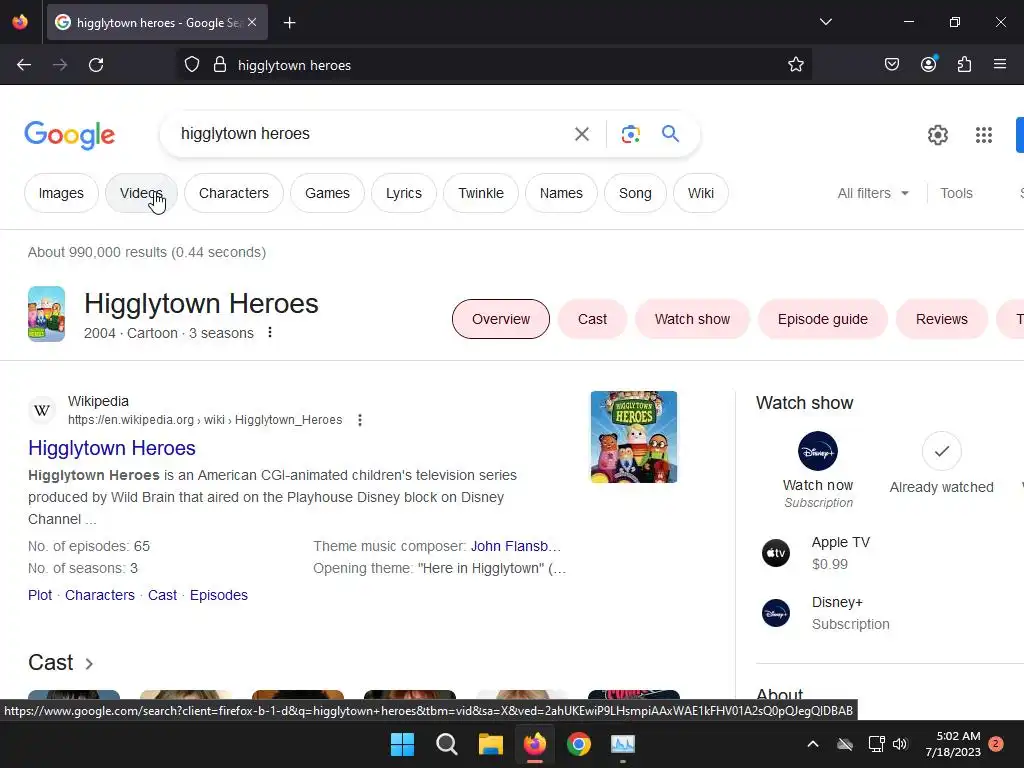
Task: Open Firefox hamburger menu
Action: tap(1000, 64)
